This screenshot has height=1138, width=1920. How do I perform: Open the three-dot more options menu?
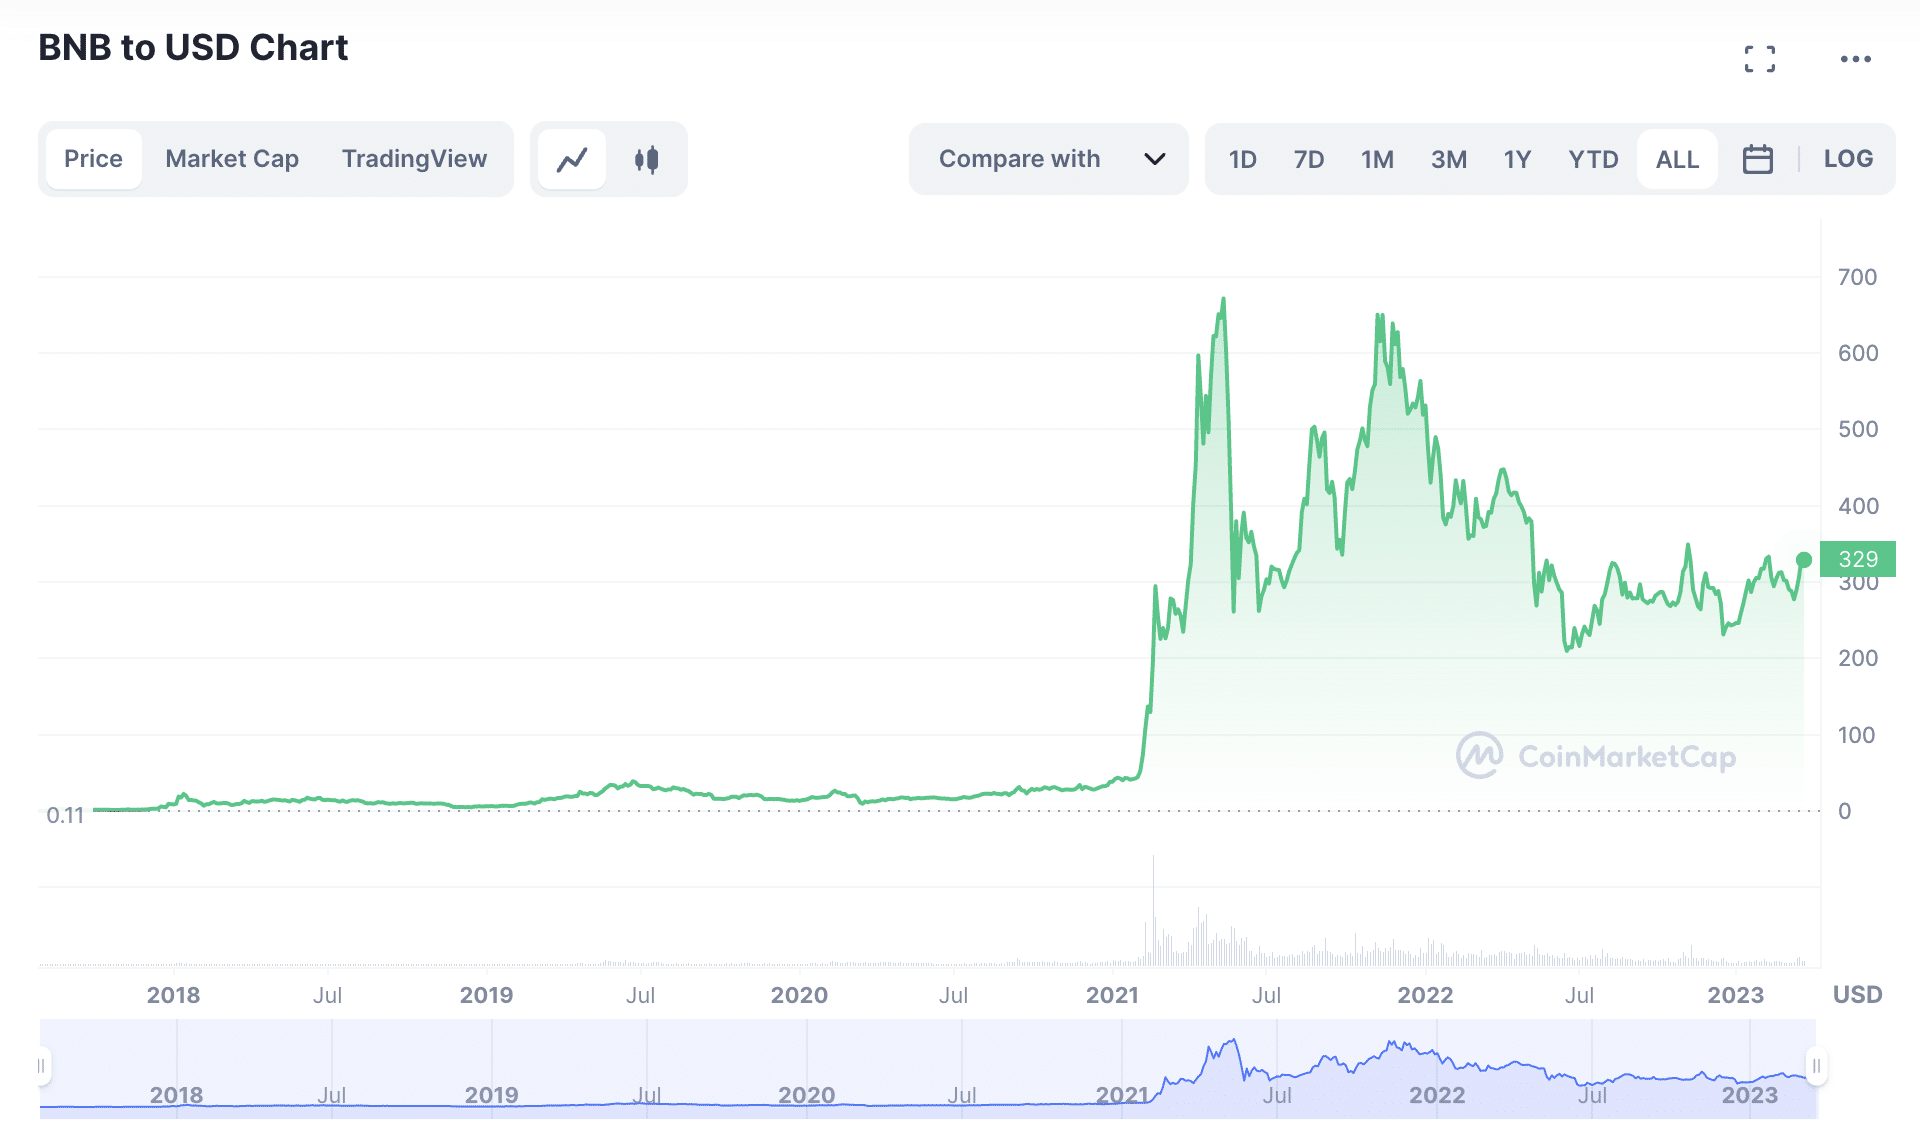(x=1855, y=59)
